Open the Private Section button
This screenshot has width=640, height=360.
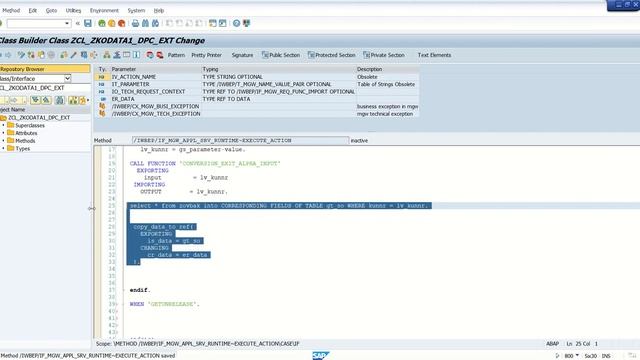click(x=384, y=55)
